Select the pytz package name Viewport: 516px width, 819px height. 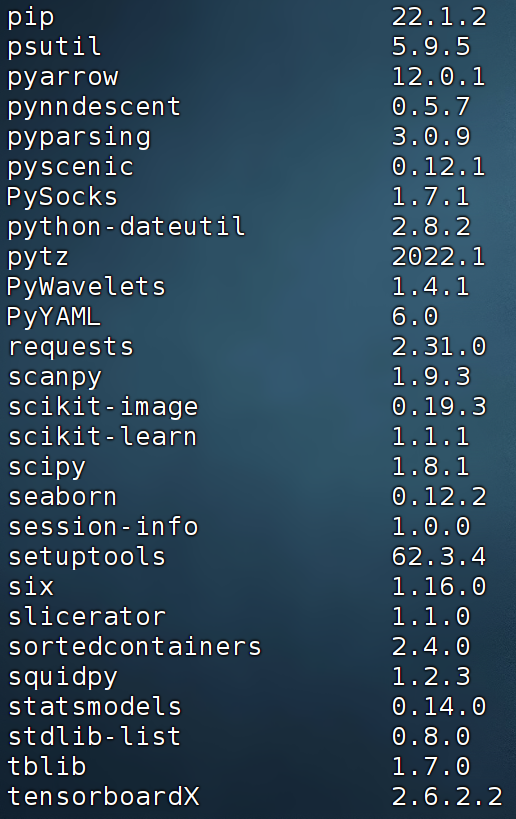click(x=38, y=258)
